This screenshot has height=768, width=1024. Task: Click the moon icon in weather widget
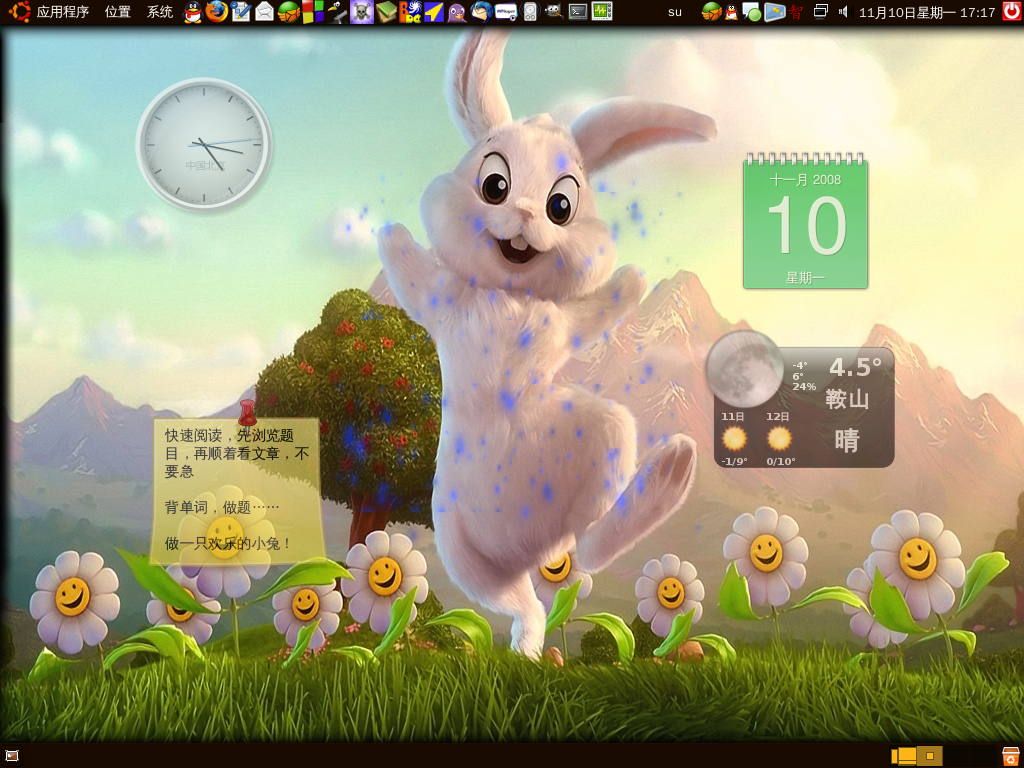coord(744,370)
